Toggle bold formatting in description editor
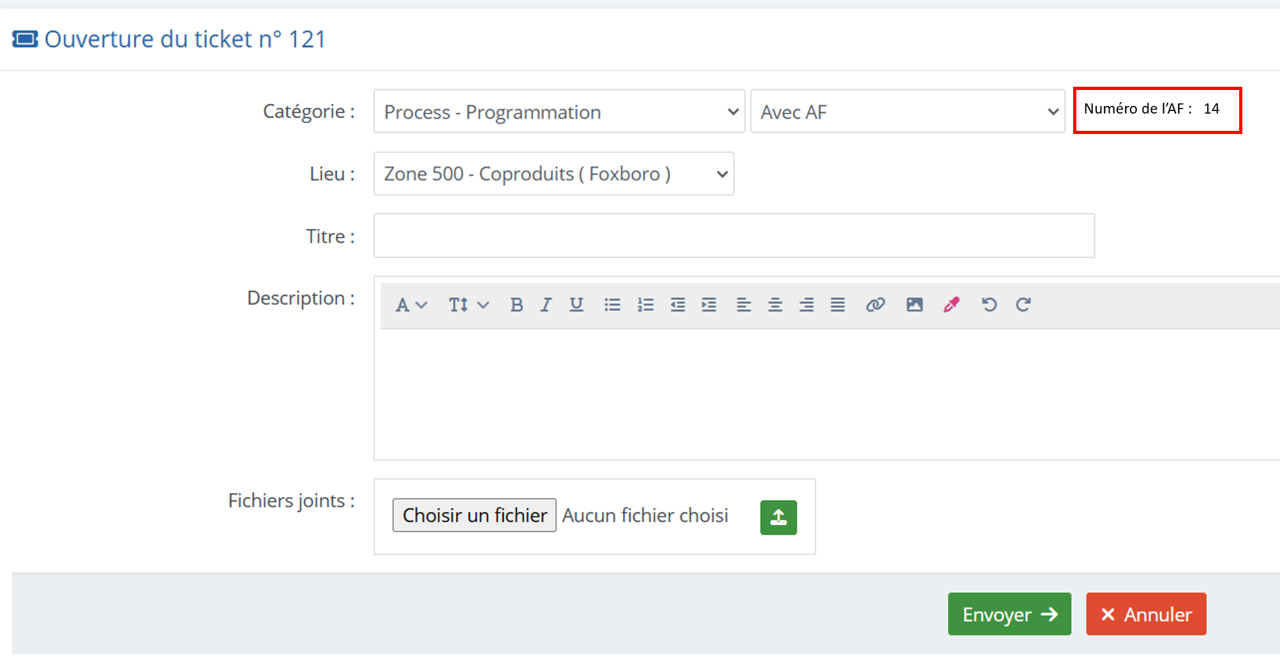 [x=516, y=305]
